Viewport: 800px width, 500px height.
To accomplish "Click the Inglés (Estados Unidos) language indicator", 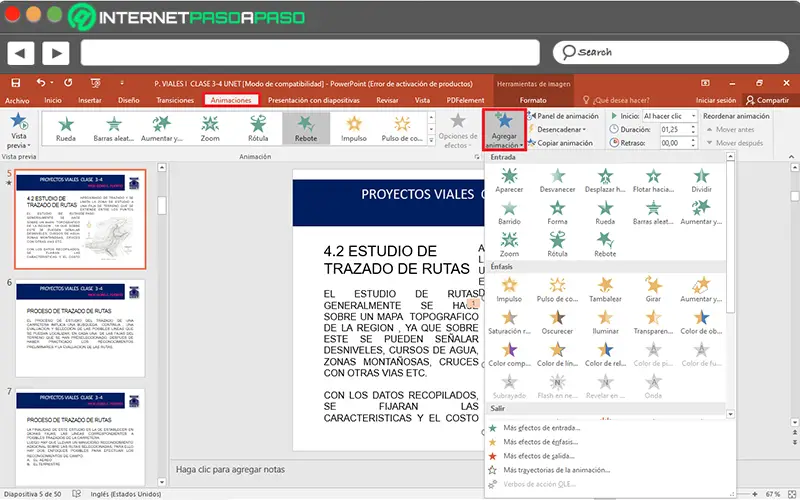I will 126,494.
